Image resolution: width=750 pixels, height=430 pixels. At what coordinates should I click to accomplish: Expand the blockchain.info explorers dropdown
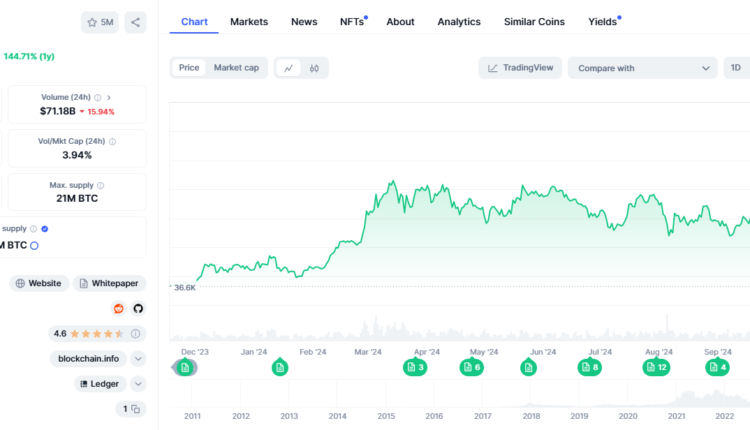click(x=138, y=358)
